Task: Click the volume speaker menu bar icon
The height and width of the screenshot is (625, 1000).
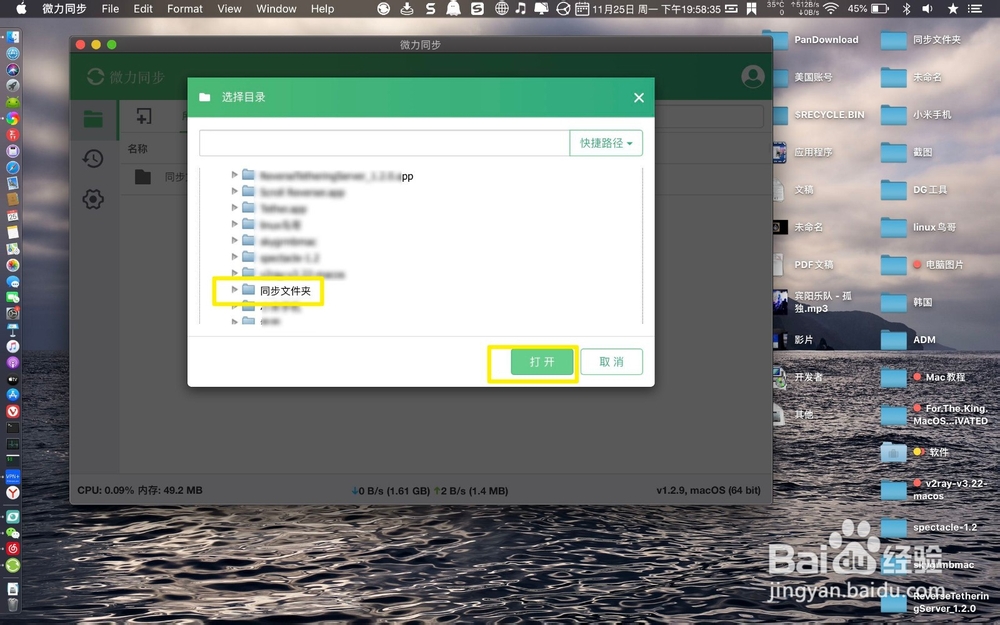Action: pyautogui.click(x=927, y=8)
